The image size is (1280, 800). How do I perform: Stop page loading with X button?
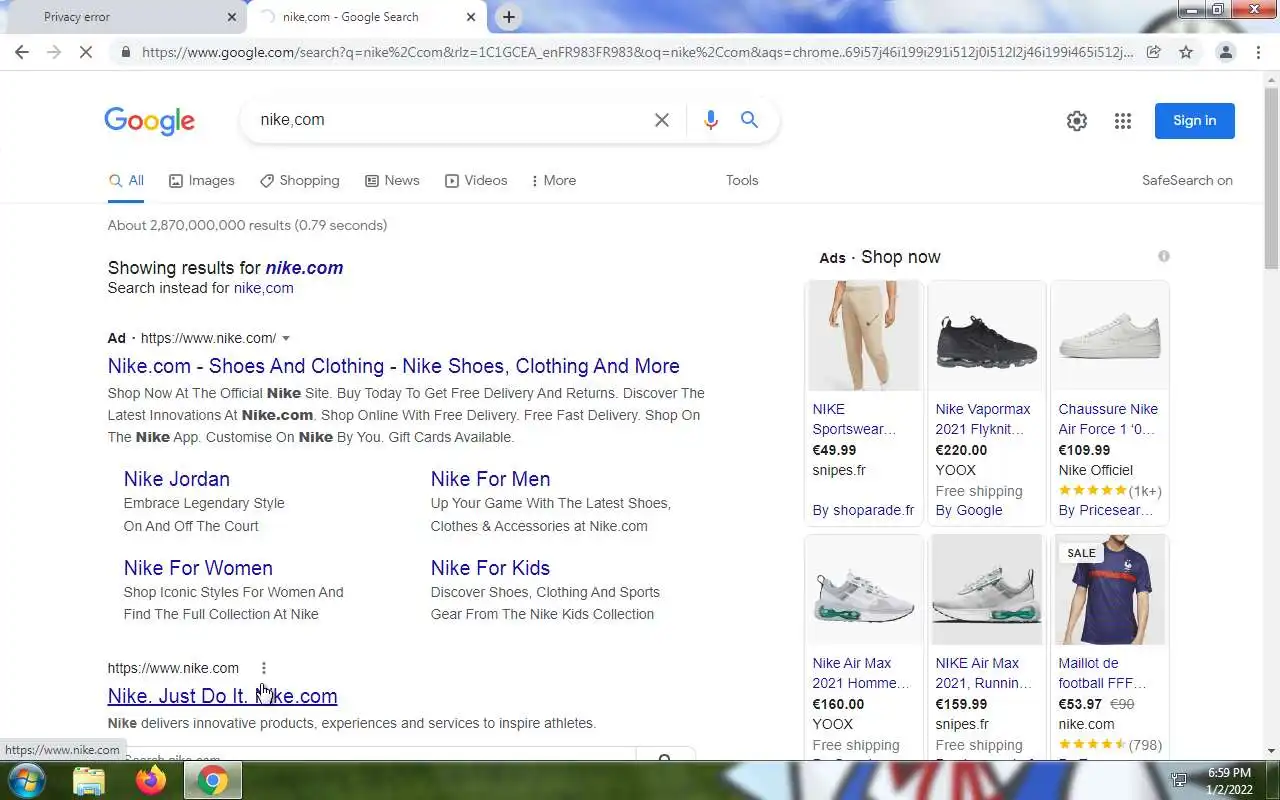(86, 52)
